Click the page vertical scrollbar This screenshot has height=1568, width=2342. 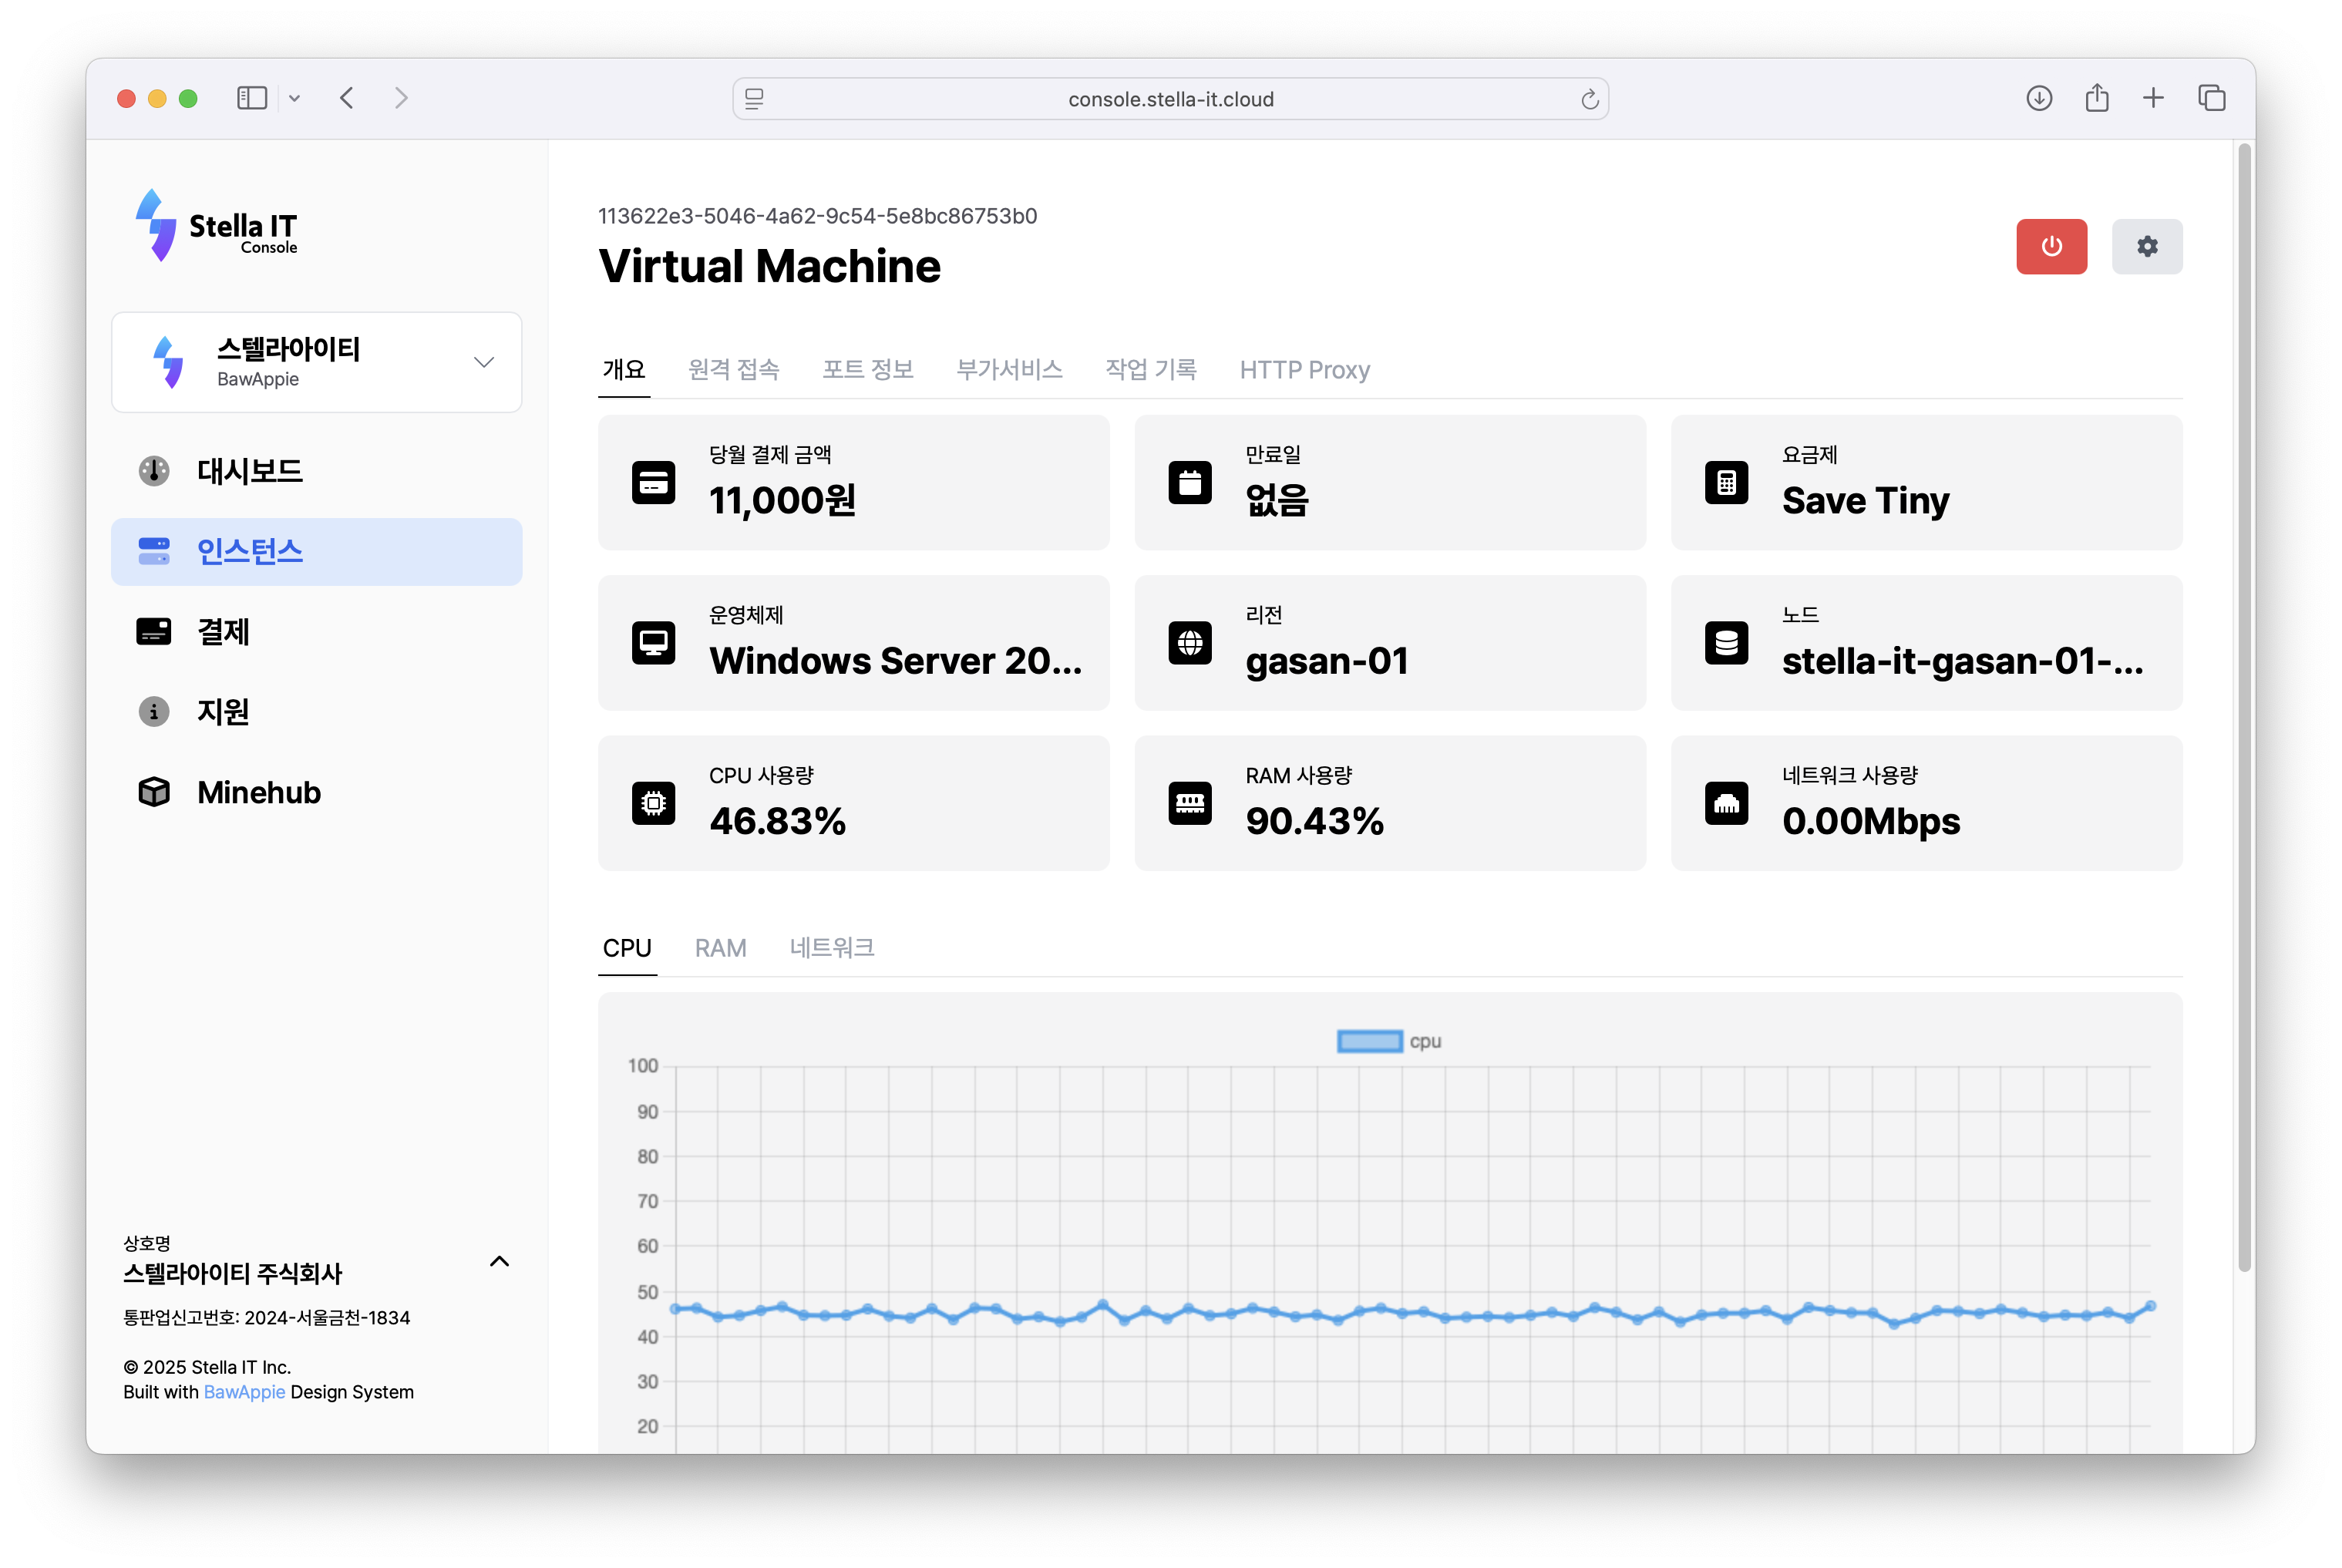click(2243, 700)
